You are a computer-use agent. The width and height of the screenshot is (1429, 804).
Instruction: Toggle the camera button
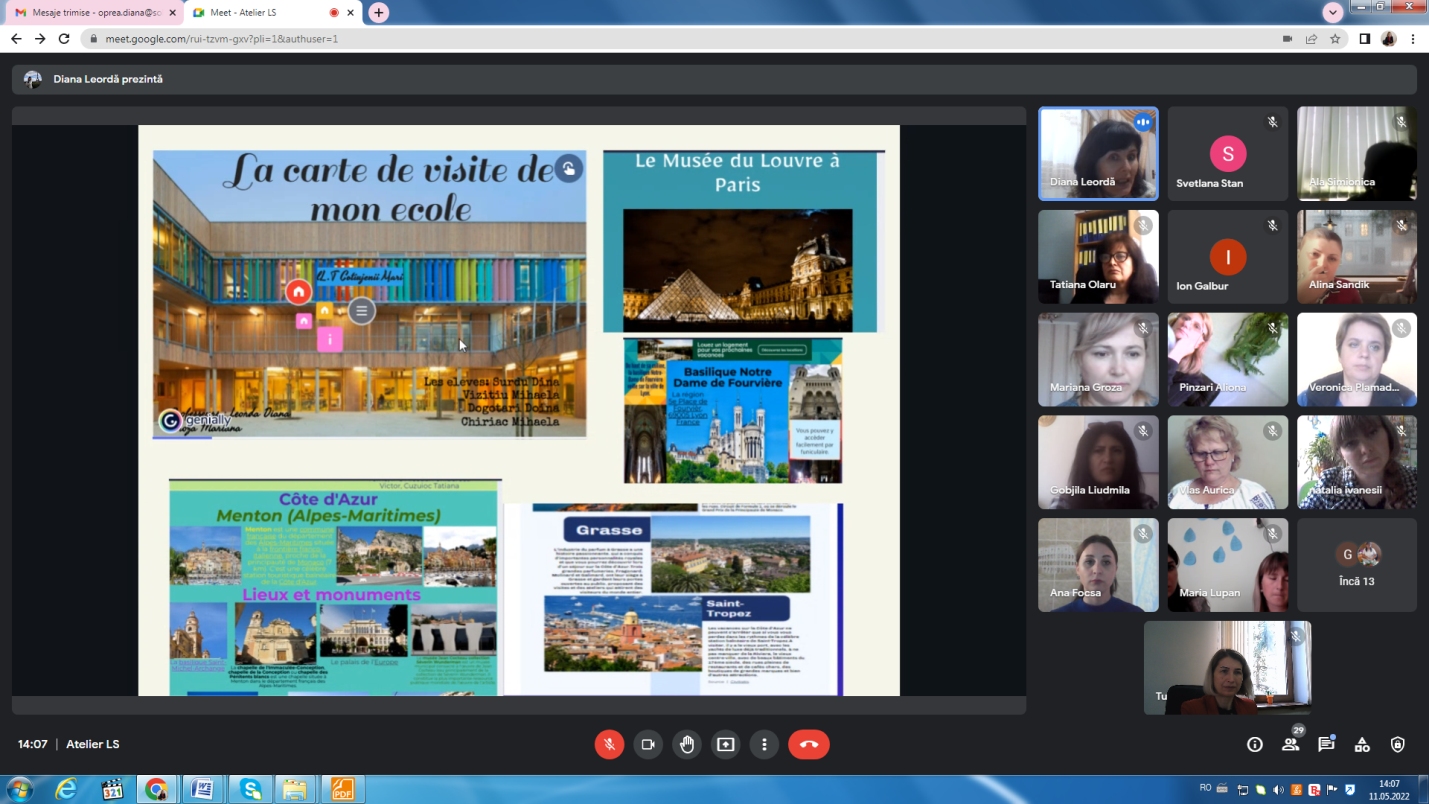[x=648, y=744]
